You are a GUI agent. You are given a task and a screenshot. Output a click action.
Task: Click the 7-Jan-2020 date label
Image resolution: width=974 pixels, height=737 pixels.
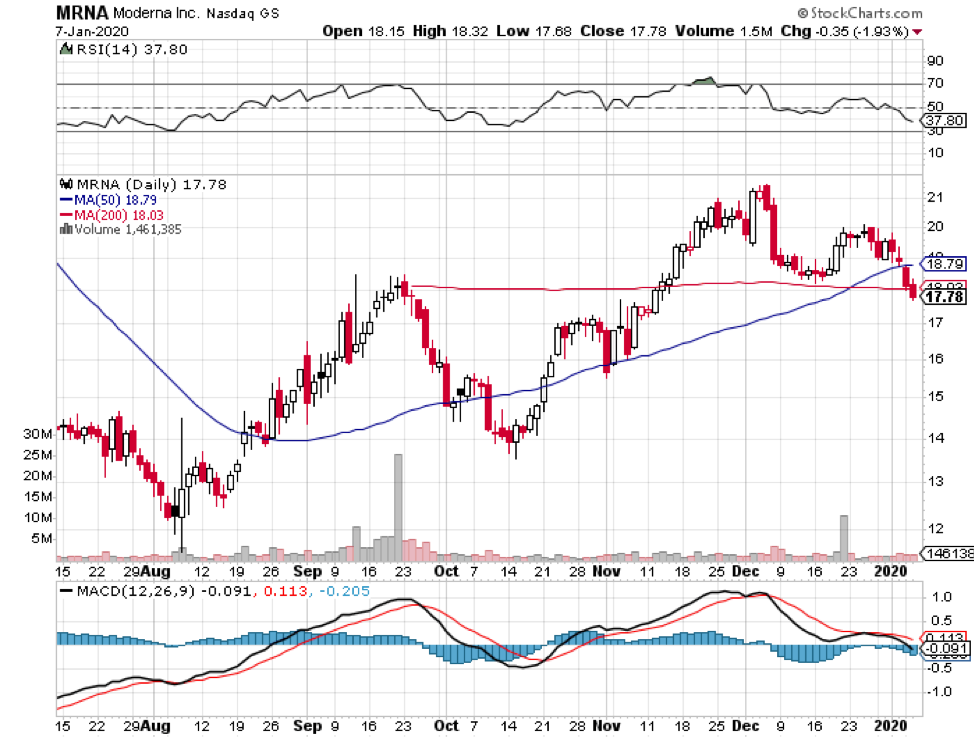tap(92, 31)
